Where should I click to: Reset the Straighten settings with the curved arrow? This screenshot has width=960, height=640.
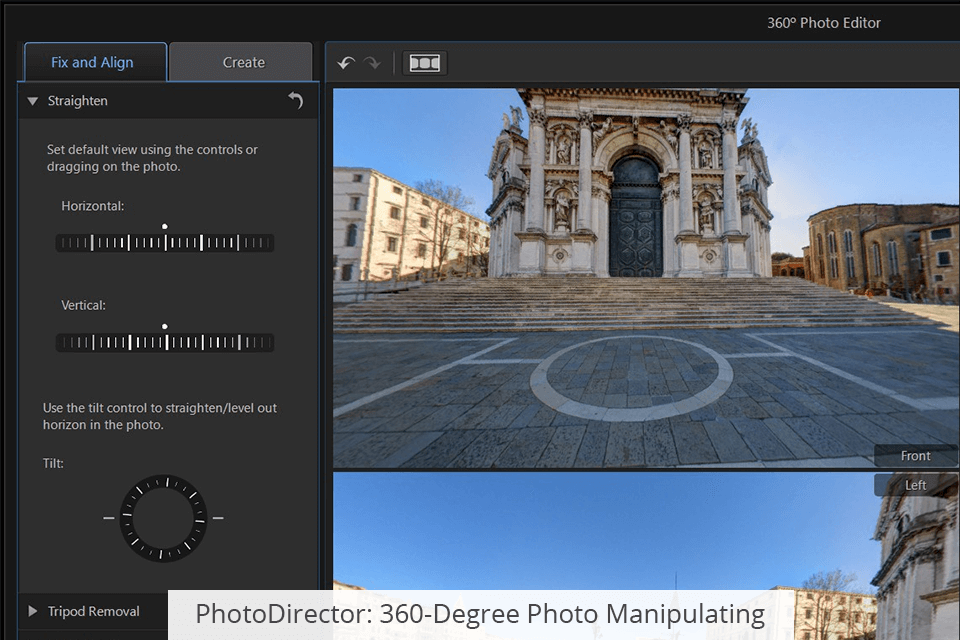(x=295, y=100)
